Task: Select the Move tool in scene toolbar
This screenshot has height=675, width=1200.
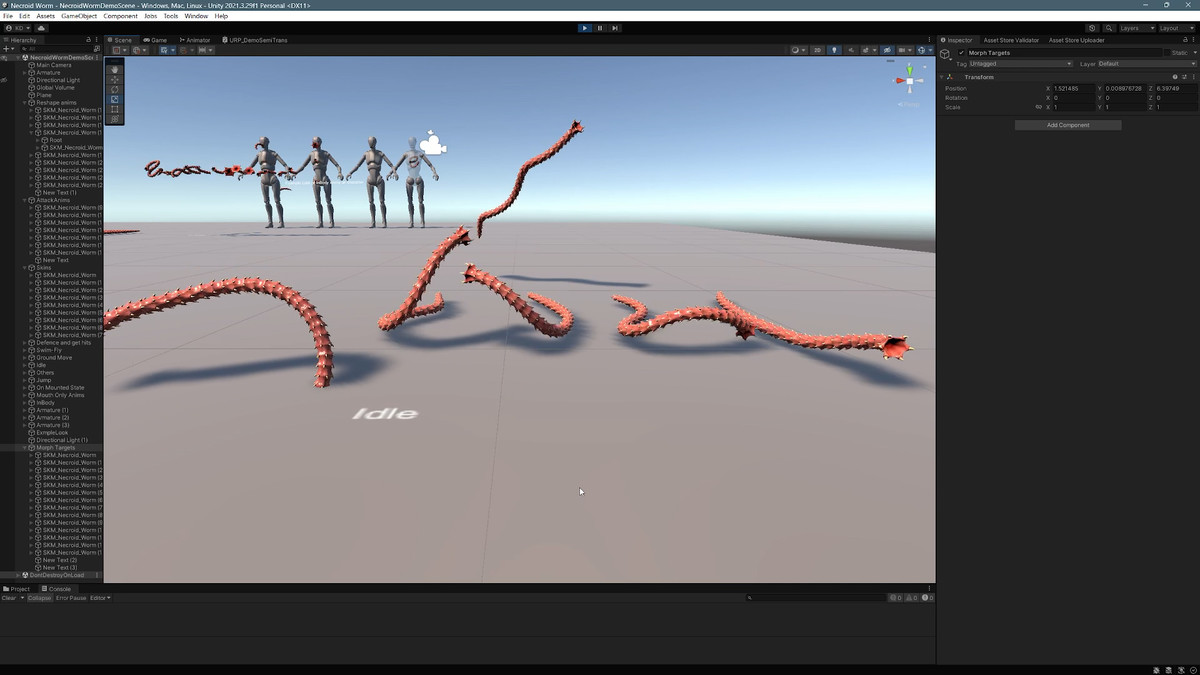Action: (x=115, y=79)
